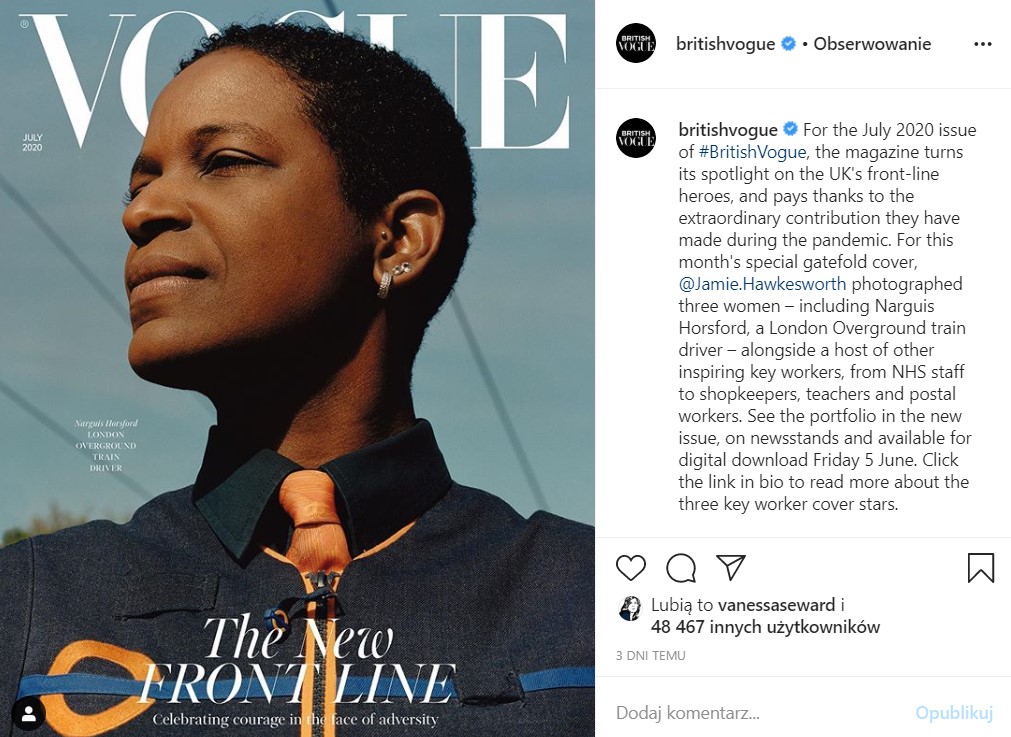Open the britishvogue username in caption
The width and height of the screenshot is (1011, 737).
click(x=728, y=130)
